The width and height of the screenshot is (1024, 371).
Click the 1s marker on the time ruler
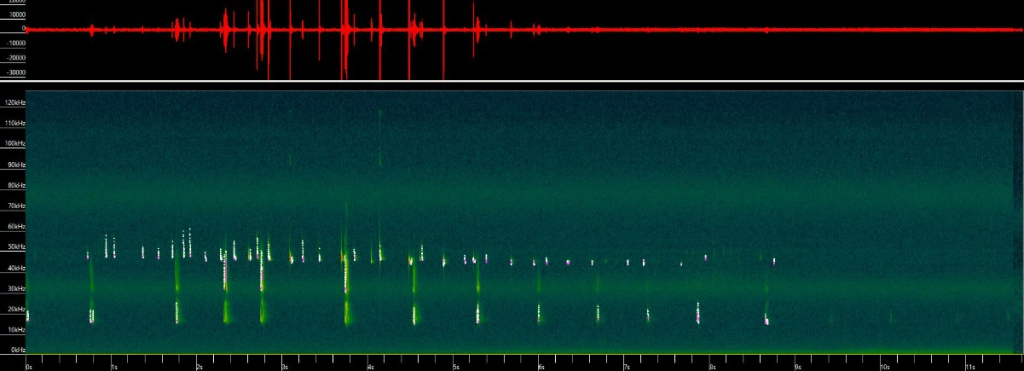tap(115, 367)
